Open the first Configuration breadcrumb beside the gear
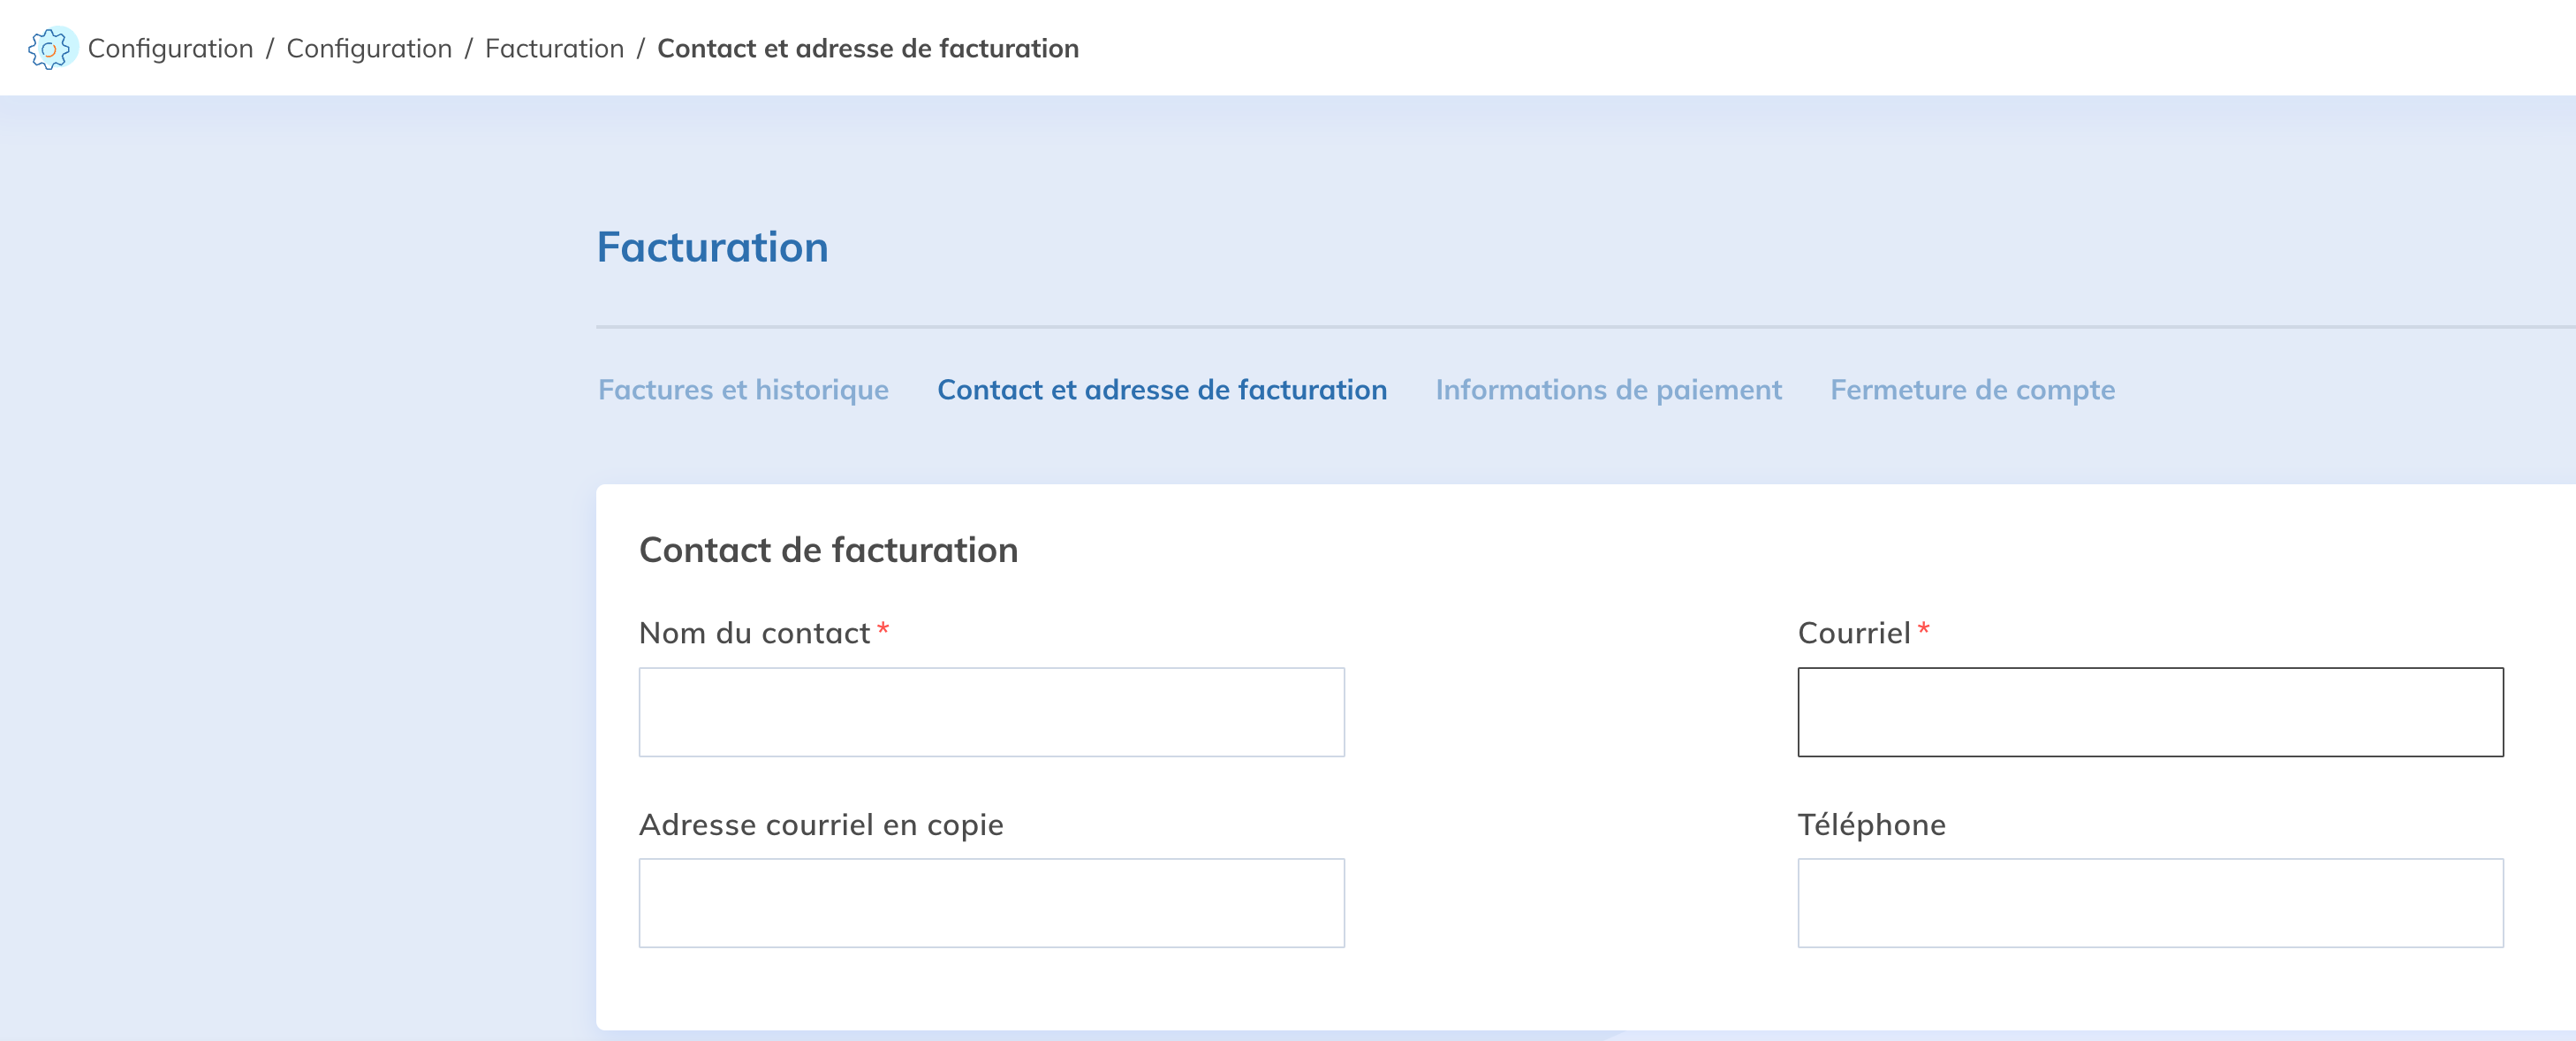 click(170, 48)
